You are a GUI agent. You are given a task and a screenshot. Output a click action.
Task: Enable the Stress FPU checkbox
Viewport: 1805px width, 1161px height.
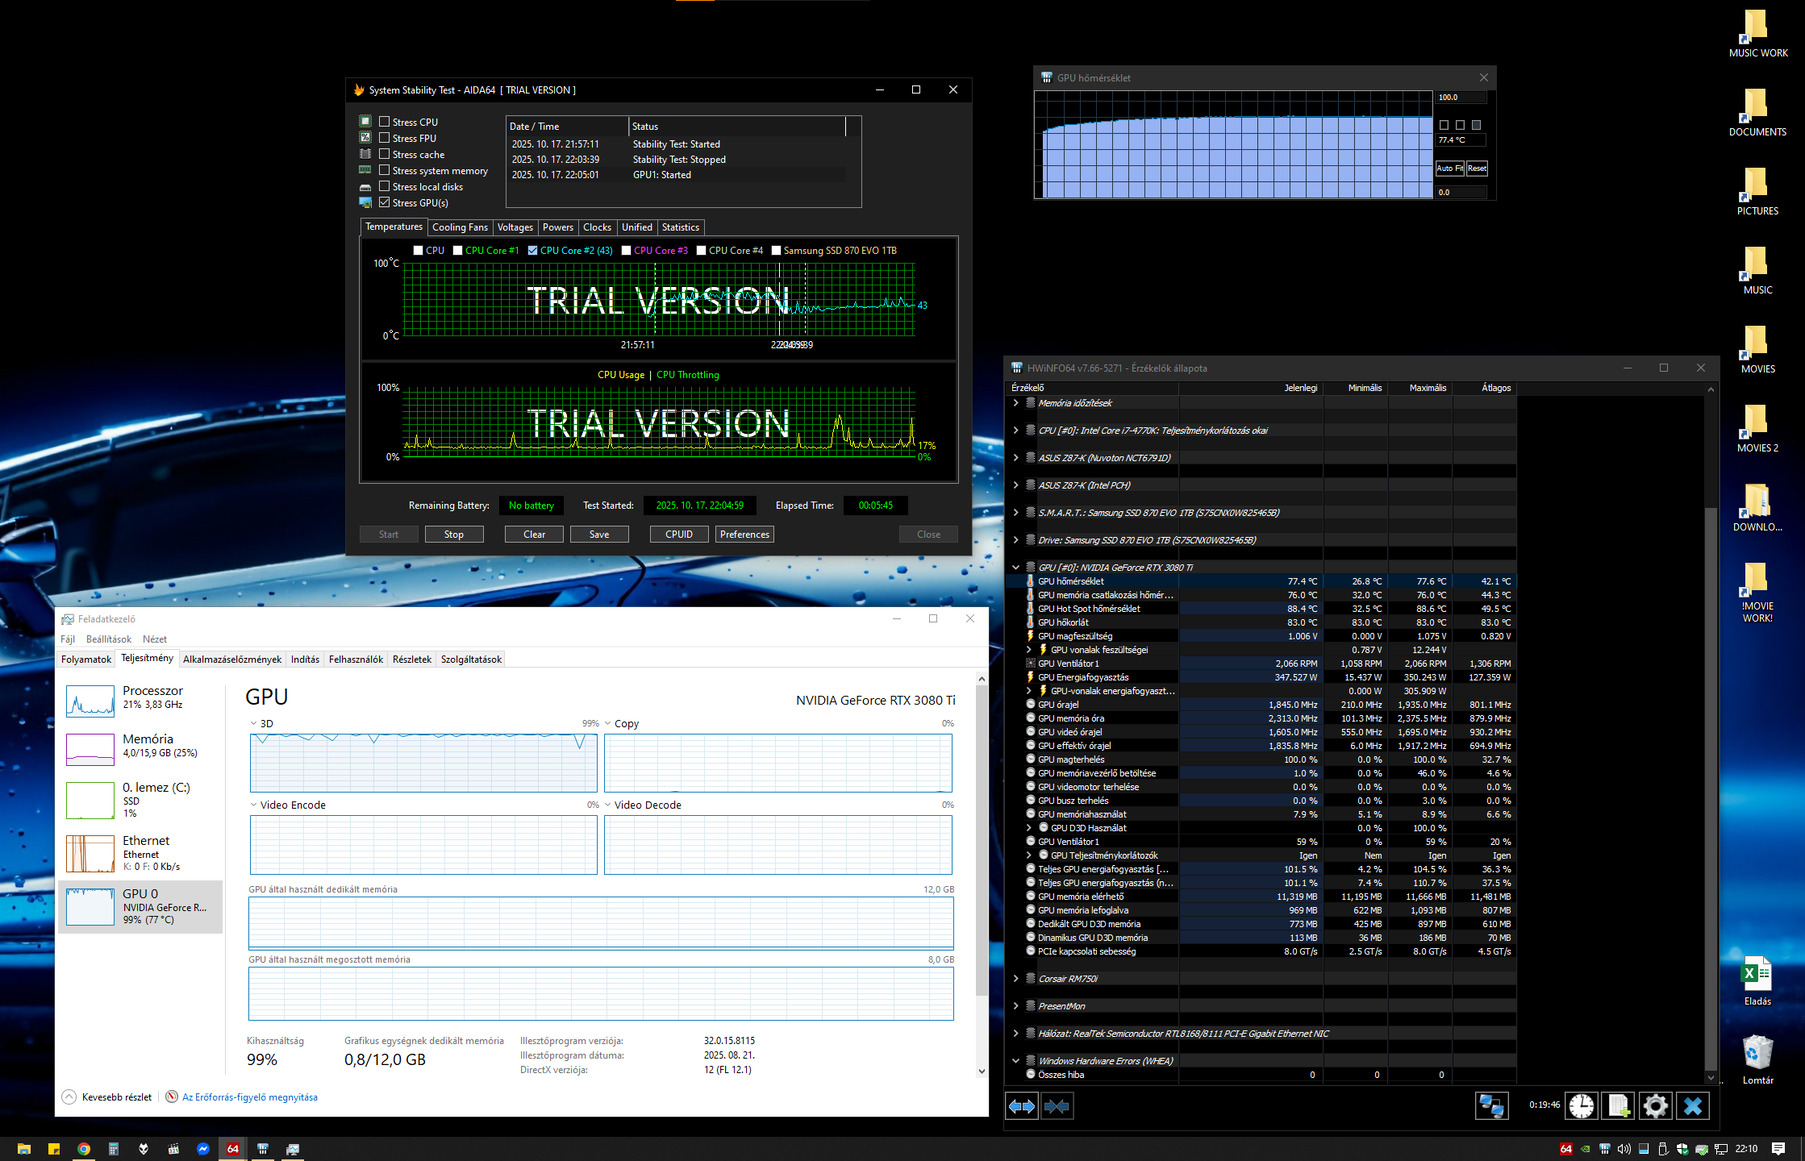(x=384, y=138)
